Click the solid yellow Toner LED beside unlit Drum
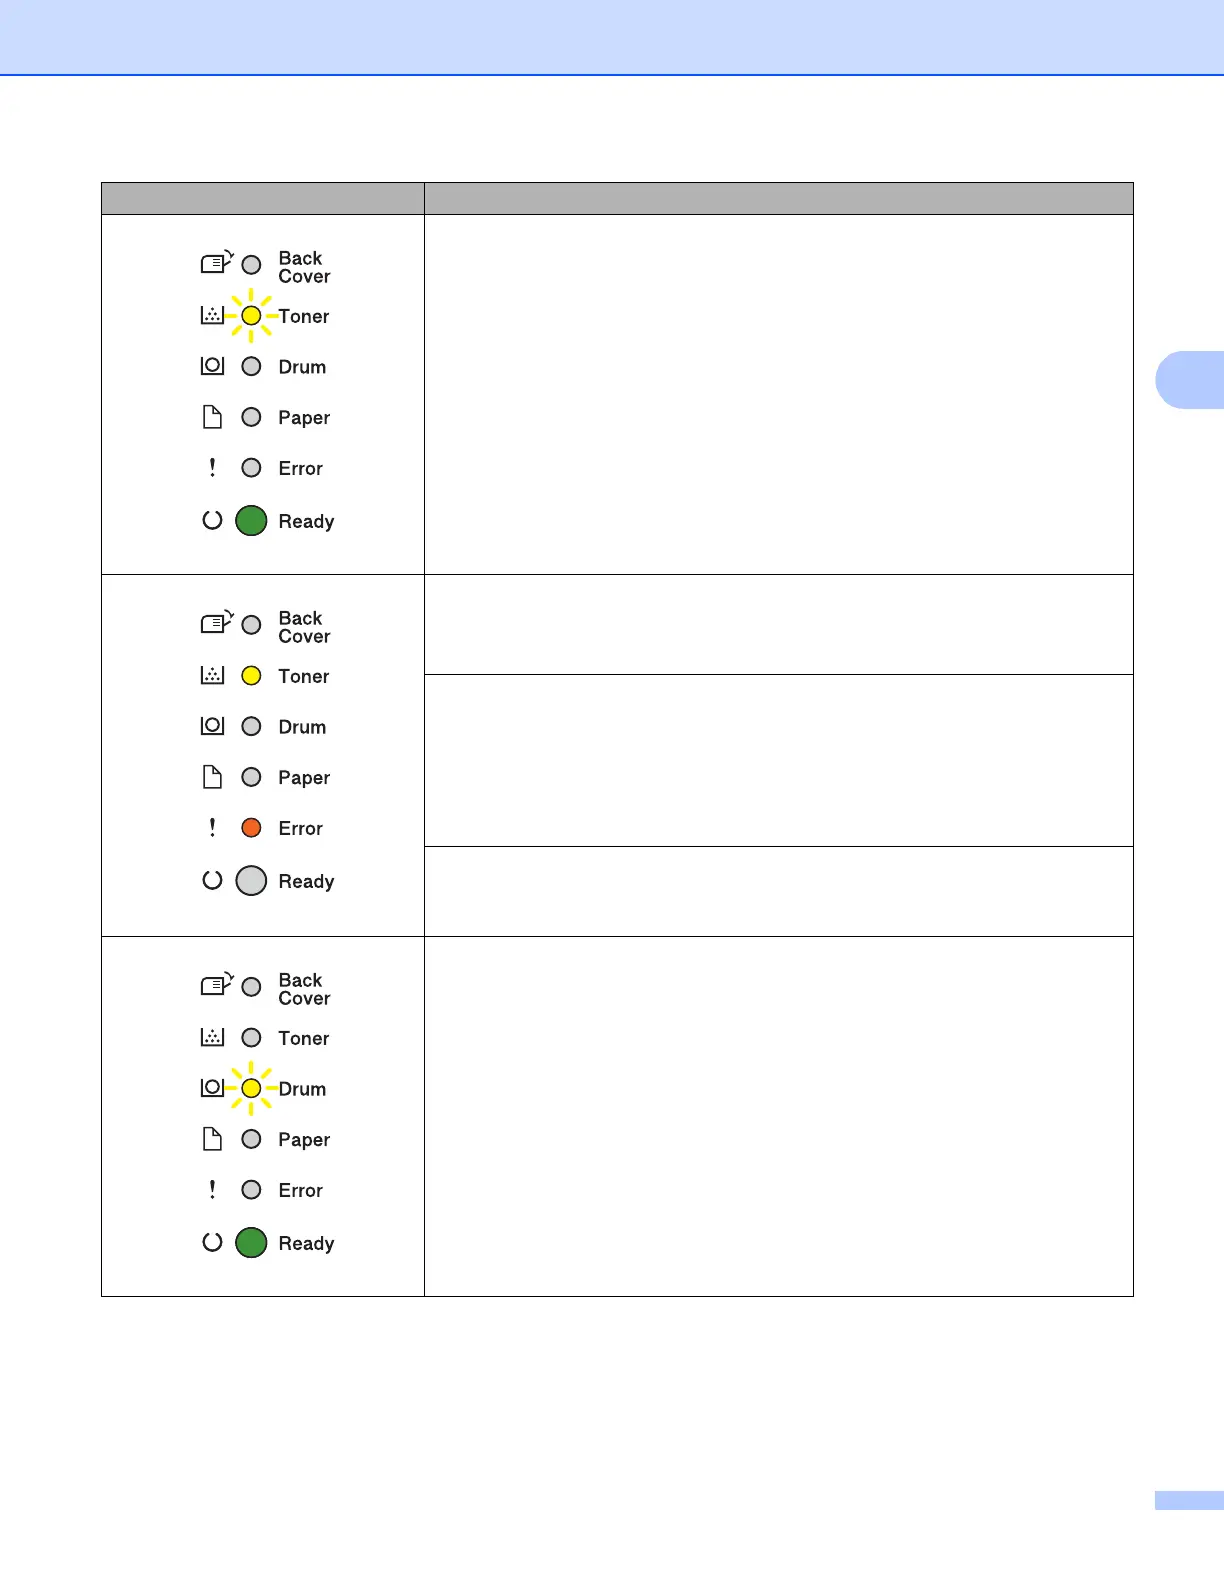The image size is (1224, 1584). coord(251,676)
